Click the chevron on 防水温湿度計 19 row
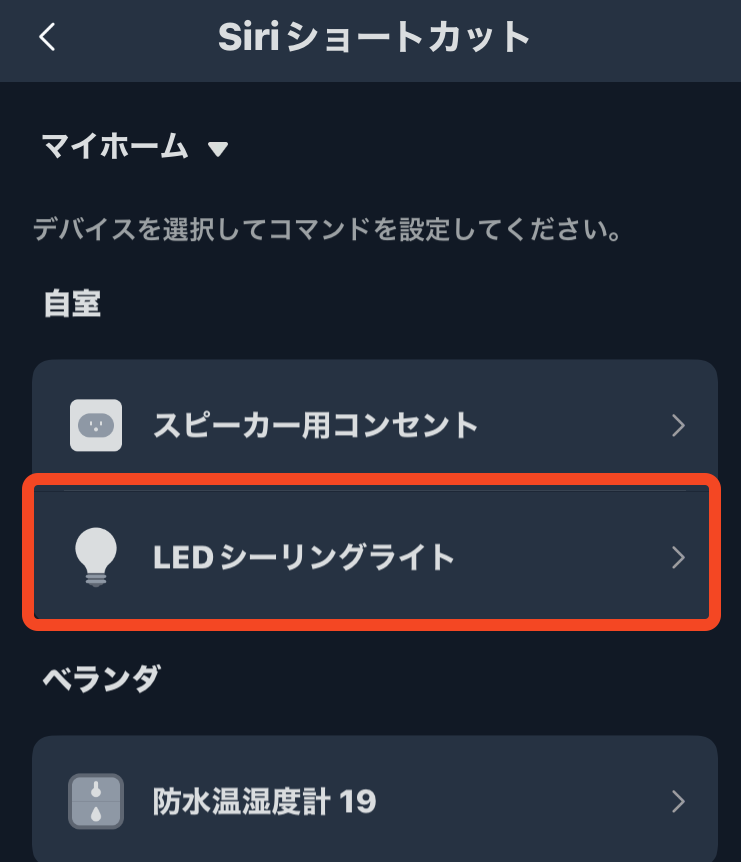Image resolution: width=741 pixels, height=862 pixels. click(x=679, y=801)
